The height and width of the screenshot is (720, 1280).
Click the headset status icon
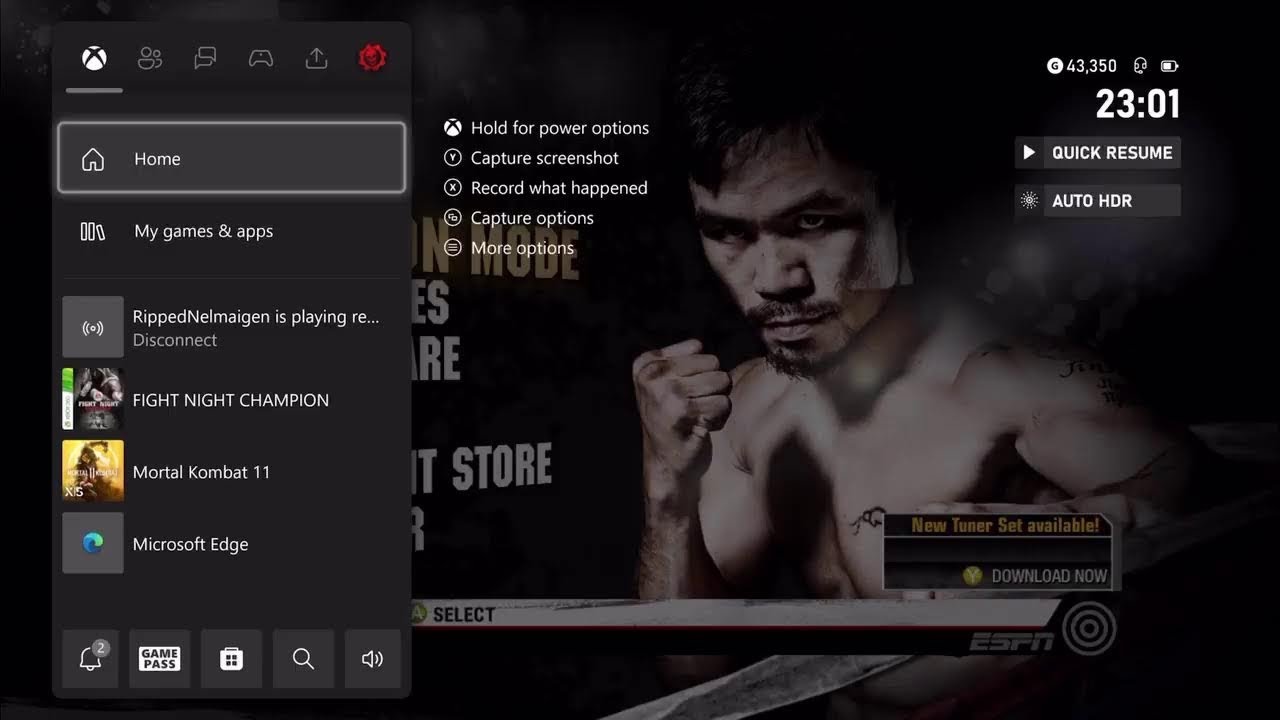[x=1140, y=66]
